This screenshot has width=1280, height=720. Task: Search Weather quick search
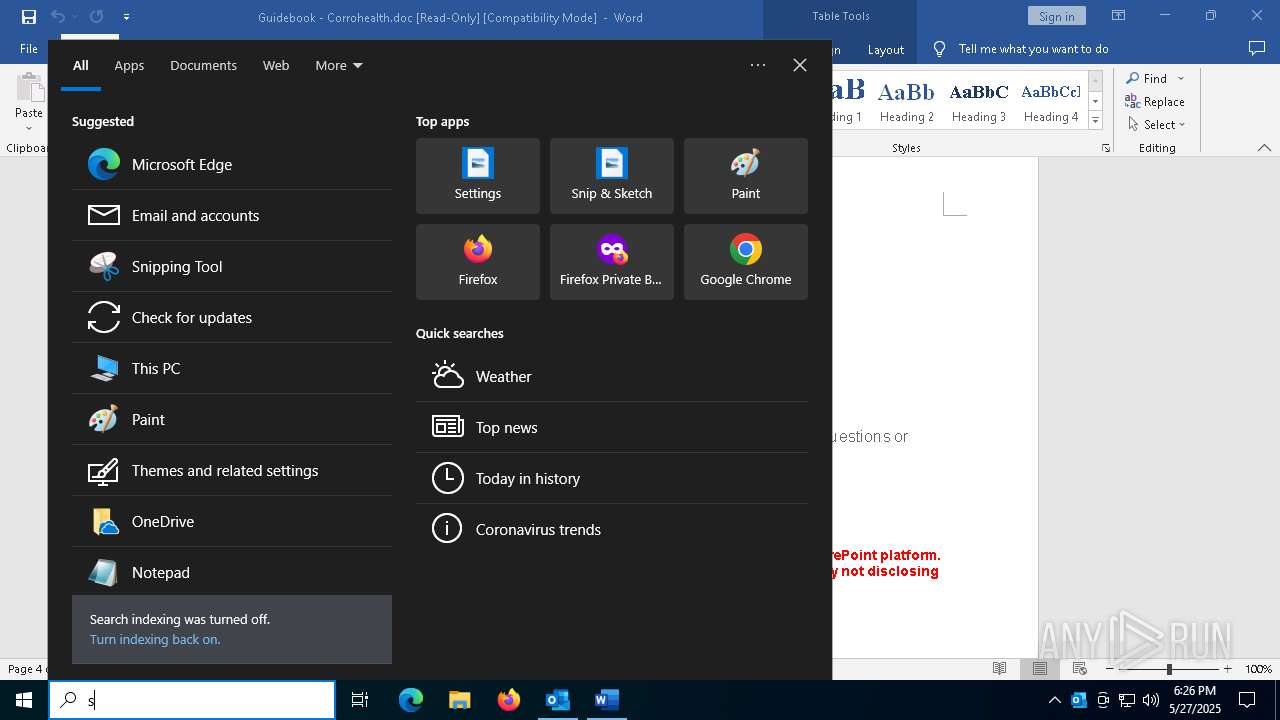tap(612, 376)
